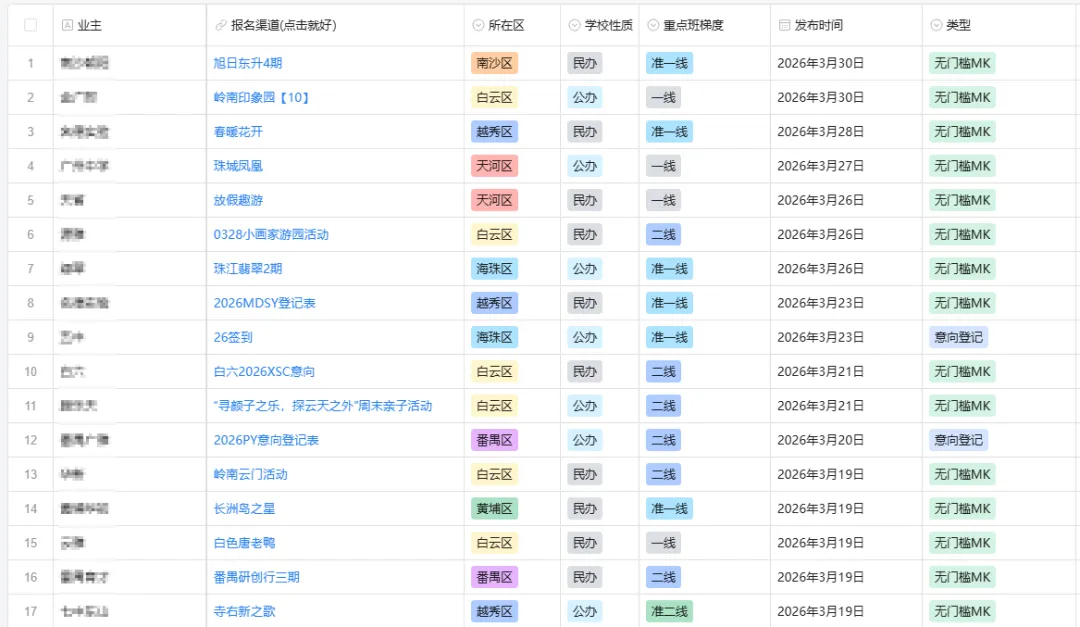Viewport: 1080px width, 627px height.
Task: Open the 南沙区 select cell in row 1
Action: click(496, 62)
